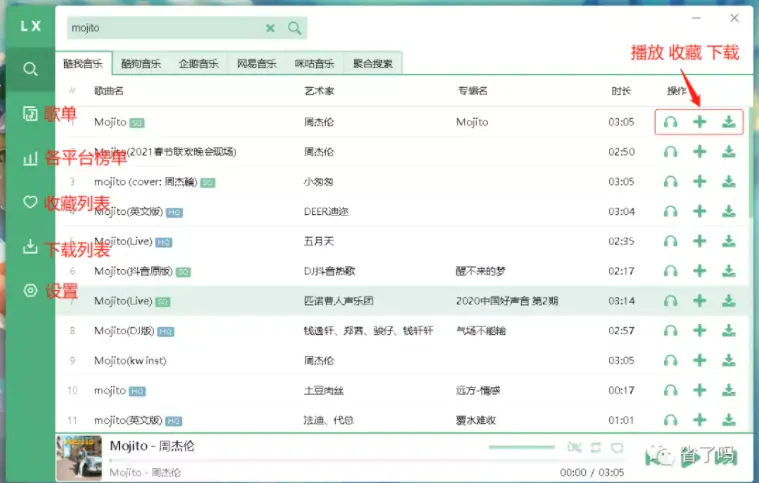Image resolution: width=759 pixels, height=483 pixels.
Task: Play Mojito by 周杰伦 03:05 first row
Action: coord(670,122)
